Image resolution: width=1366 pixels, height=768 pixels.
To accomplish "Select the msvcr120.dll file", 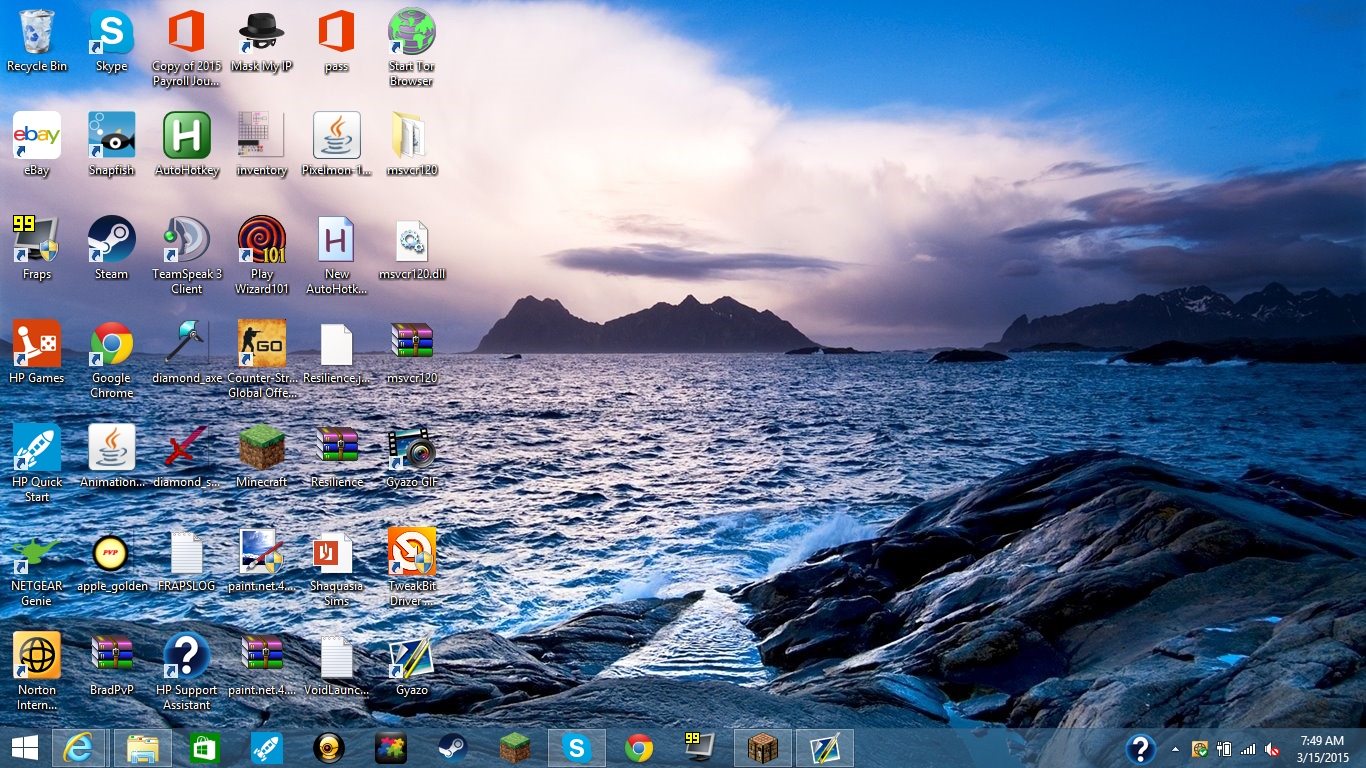I will [x=412, y=248].
